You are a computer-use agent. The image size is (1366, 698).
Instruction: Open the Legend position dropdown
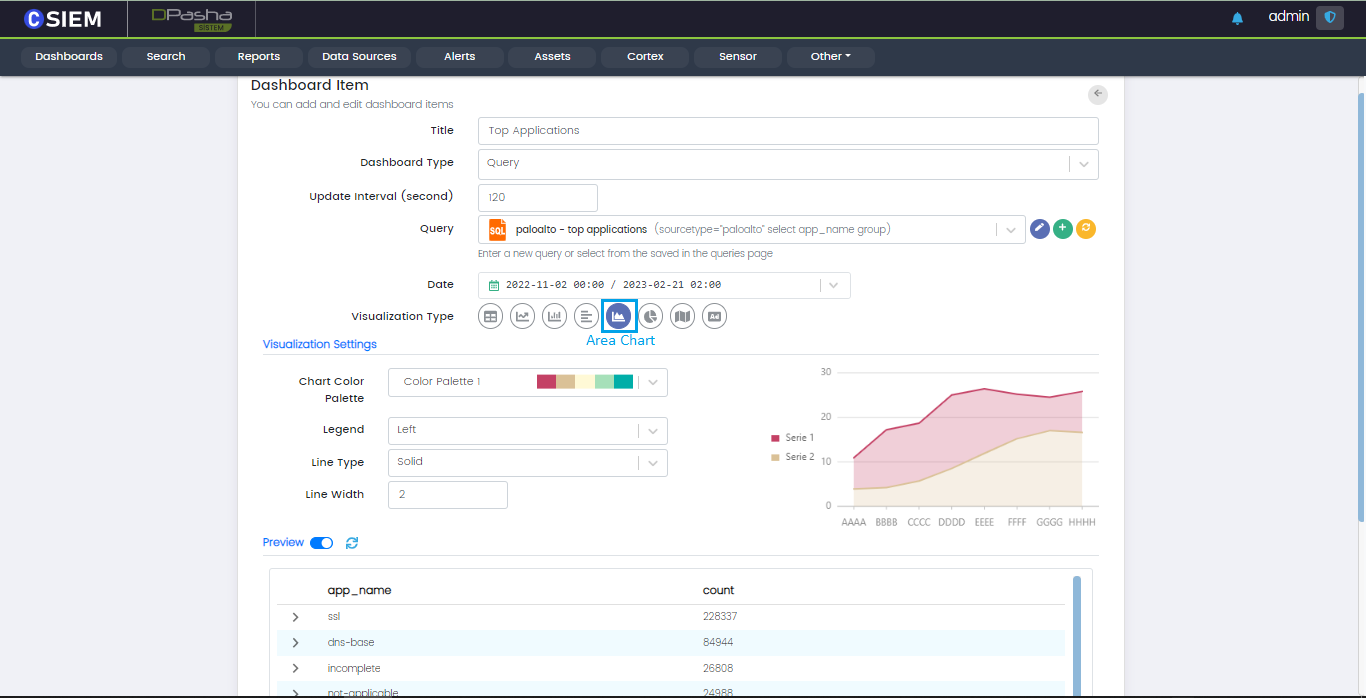pyautogui.click(x=526, y=430)
